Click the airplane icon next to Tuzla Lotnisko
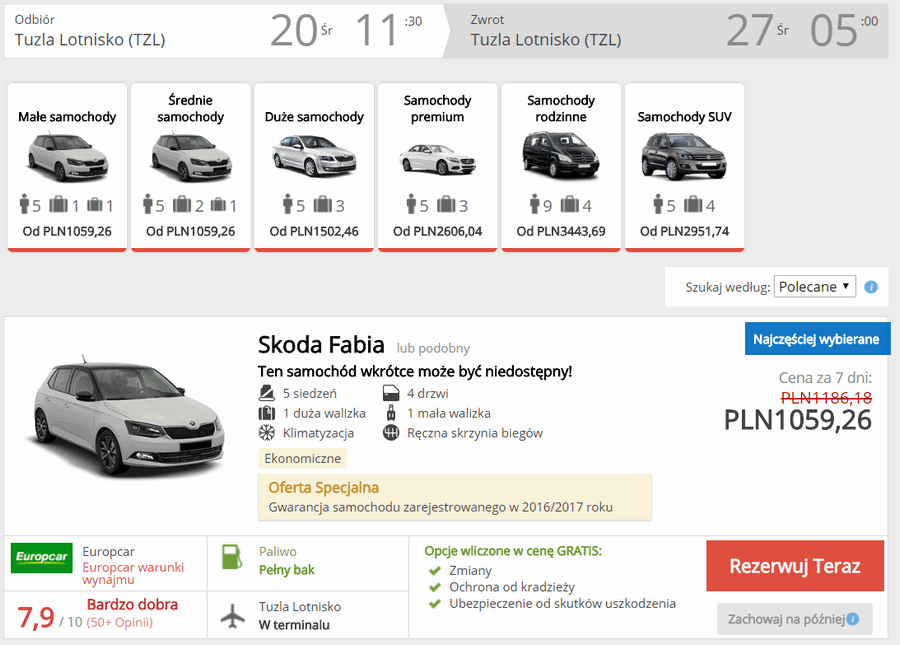This screenshot has height=645, width=900. tap(232, 615)
